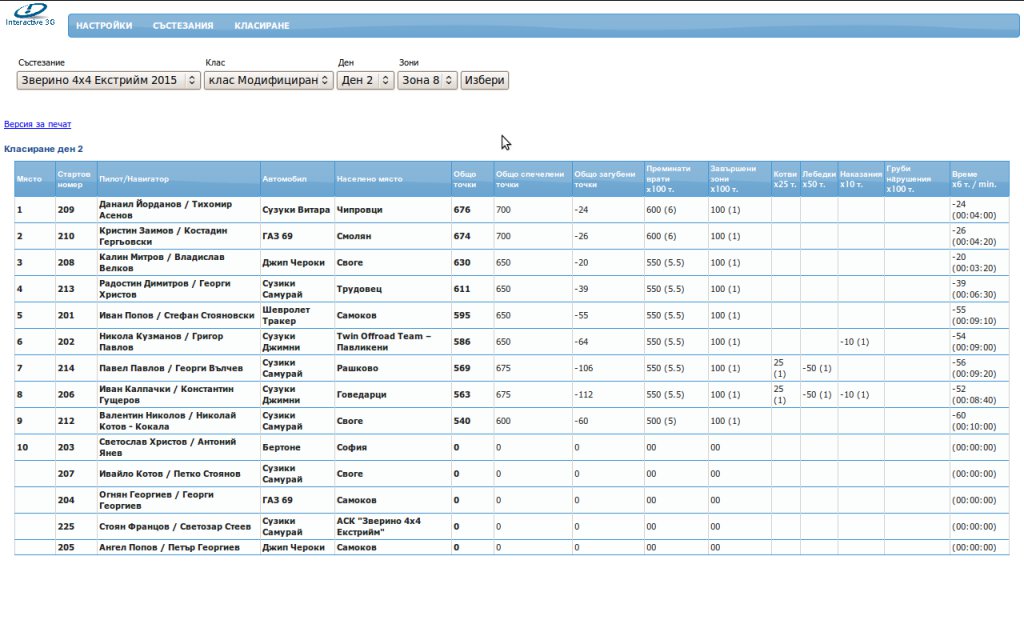The height and width of the screenshot is (640, 1024).
Task: Click the Twin Offroad Team – Павликени cell
Action: [x=384, y=341]
